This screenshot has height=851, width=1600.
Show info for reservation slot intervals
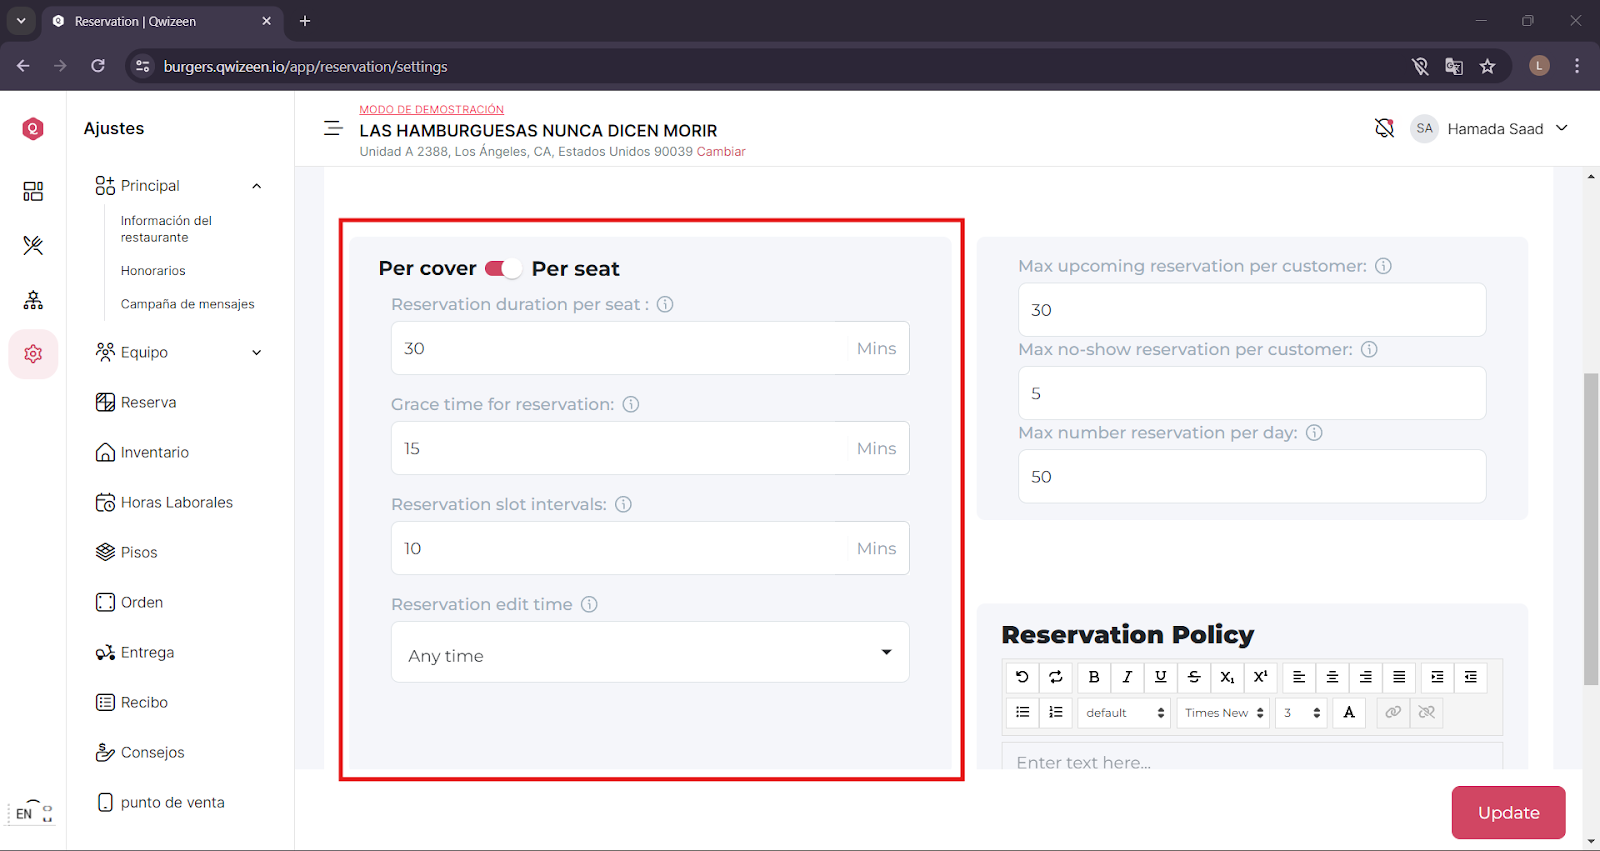[x=623, y=504]
